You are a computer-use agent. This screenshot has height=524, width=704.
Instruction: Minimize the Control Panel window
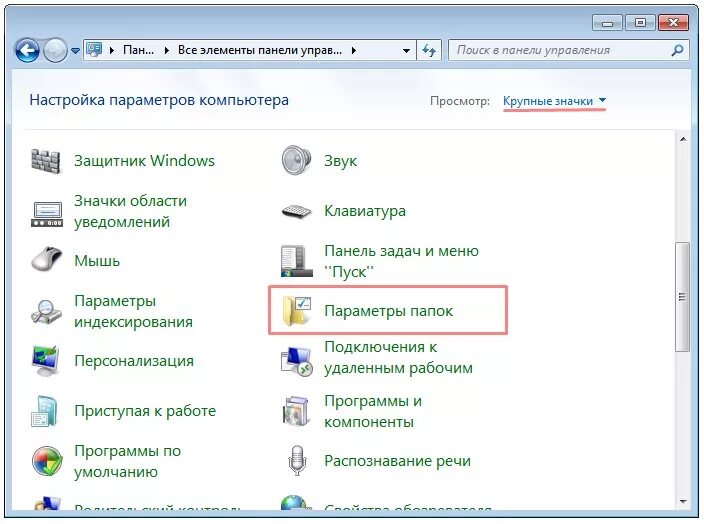[x=607, y=22]
